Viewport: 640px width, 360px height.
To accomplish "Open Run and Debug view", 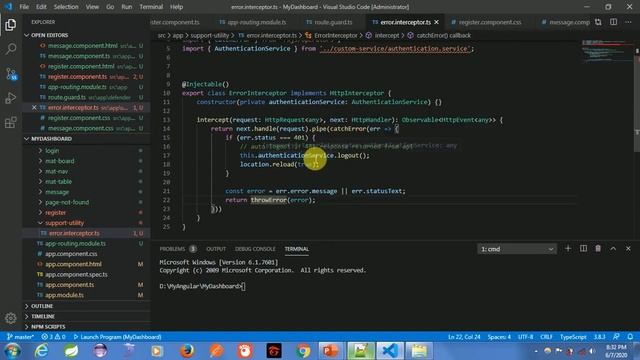I will click(11, 98).
